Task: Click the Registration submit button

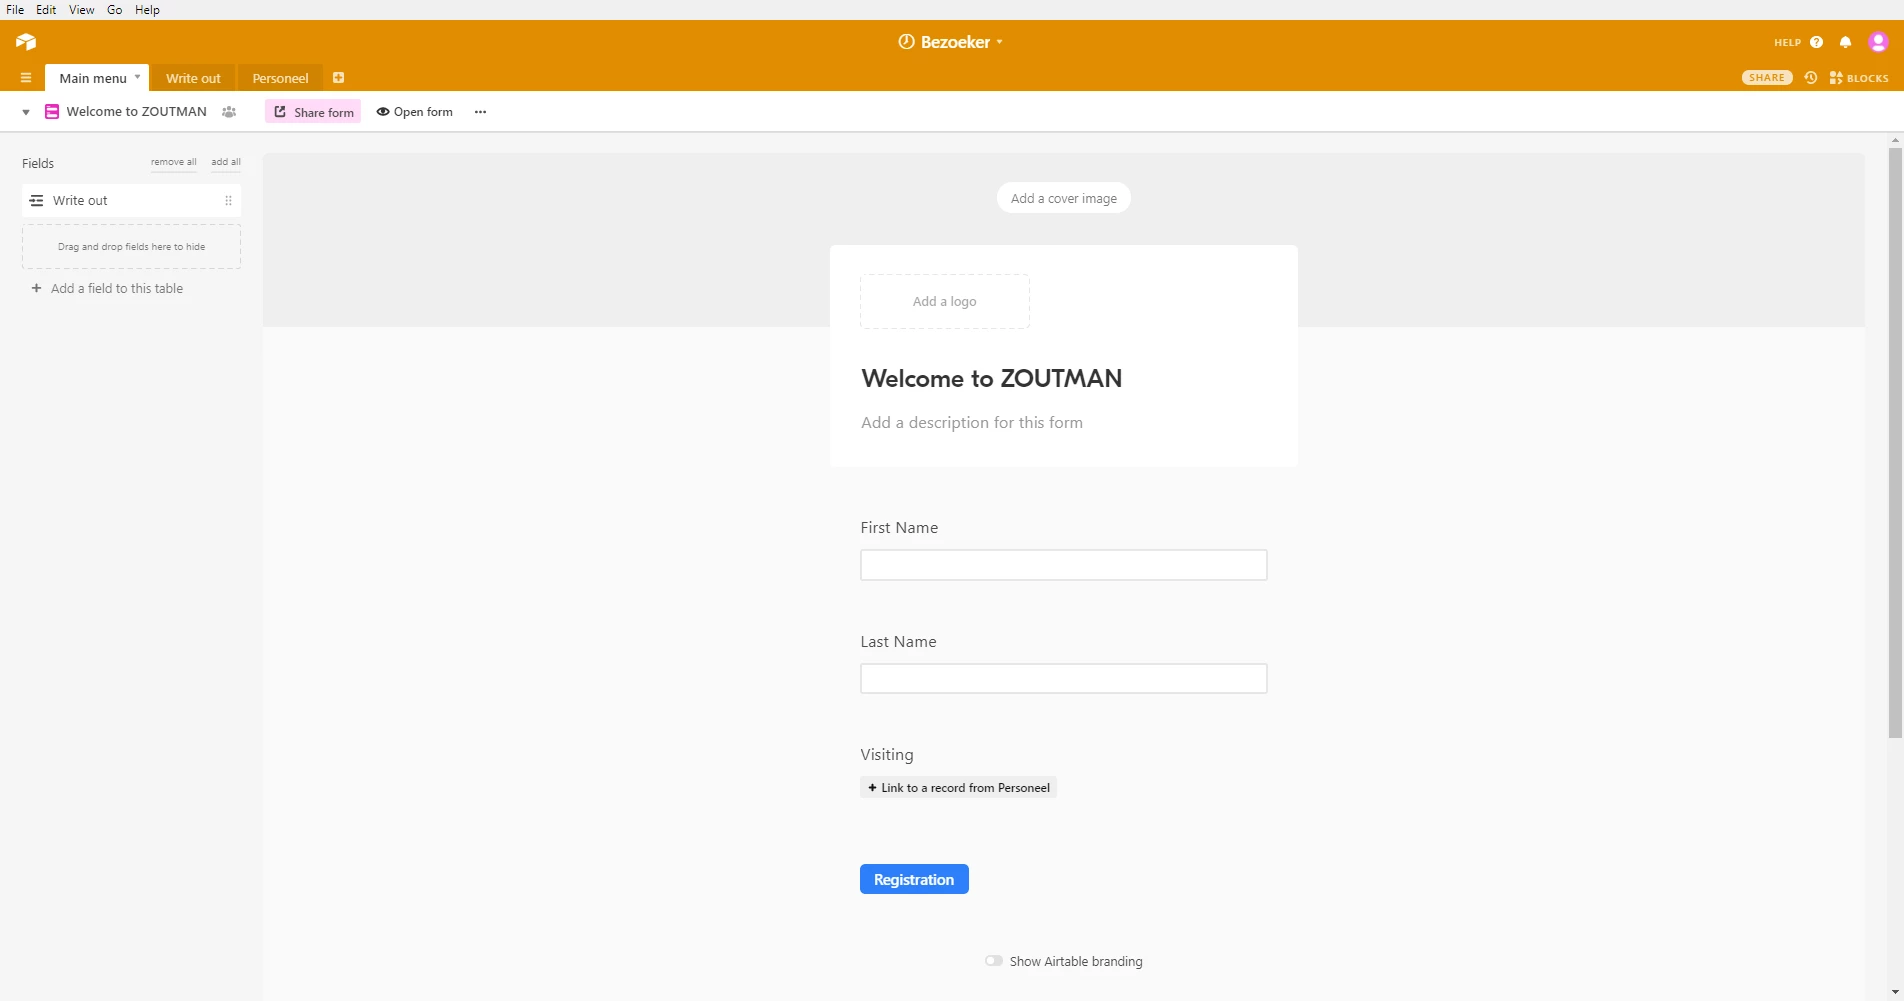Action: [914, 879]
